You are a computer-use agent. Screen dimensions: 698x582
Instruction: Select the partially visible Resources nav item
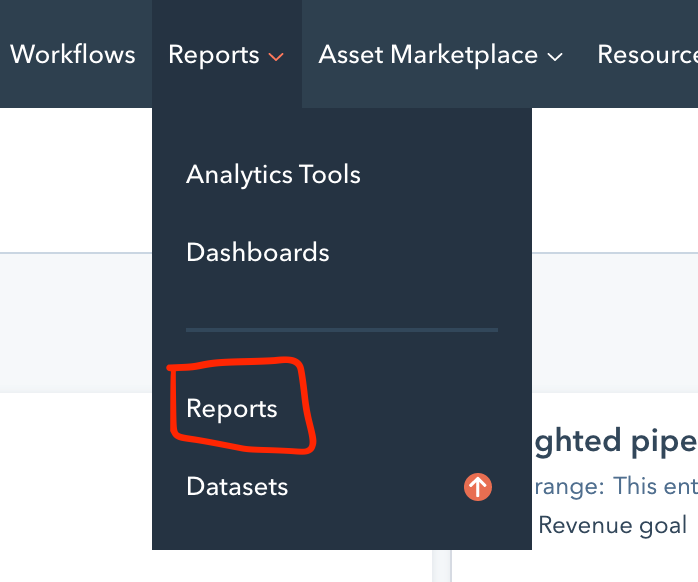click(646, 54)
